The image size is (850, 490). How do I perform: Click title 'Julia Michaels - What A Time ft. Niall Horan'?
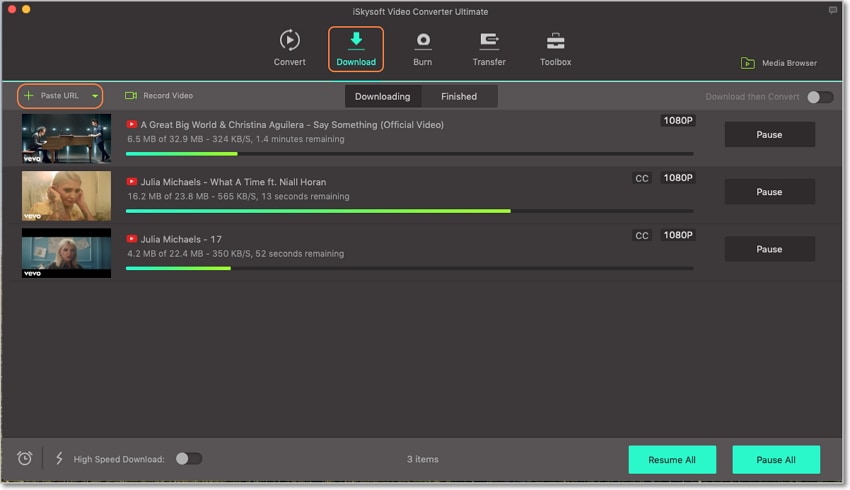233,182
